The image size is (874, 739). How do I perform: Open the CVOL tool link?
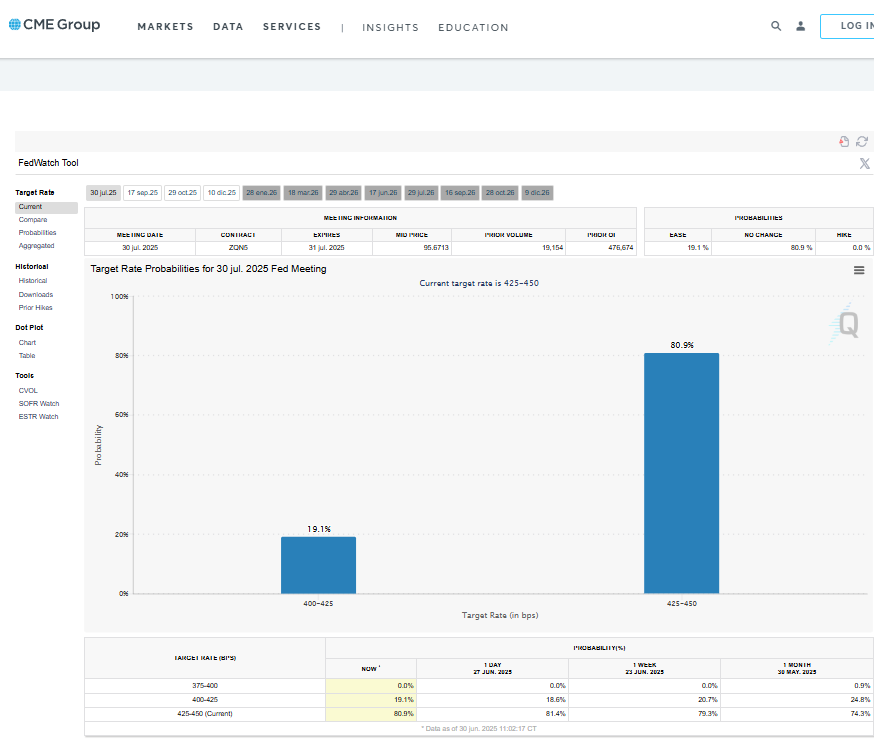pos(28,391)
